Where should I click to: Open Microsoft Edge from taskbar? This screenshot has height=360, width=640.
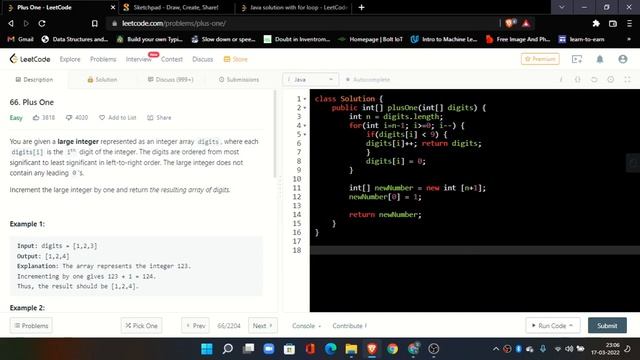pyautogui.click(x=331, y=349)
